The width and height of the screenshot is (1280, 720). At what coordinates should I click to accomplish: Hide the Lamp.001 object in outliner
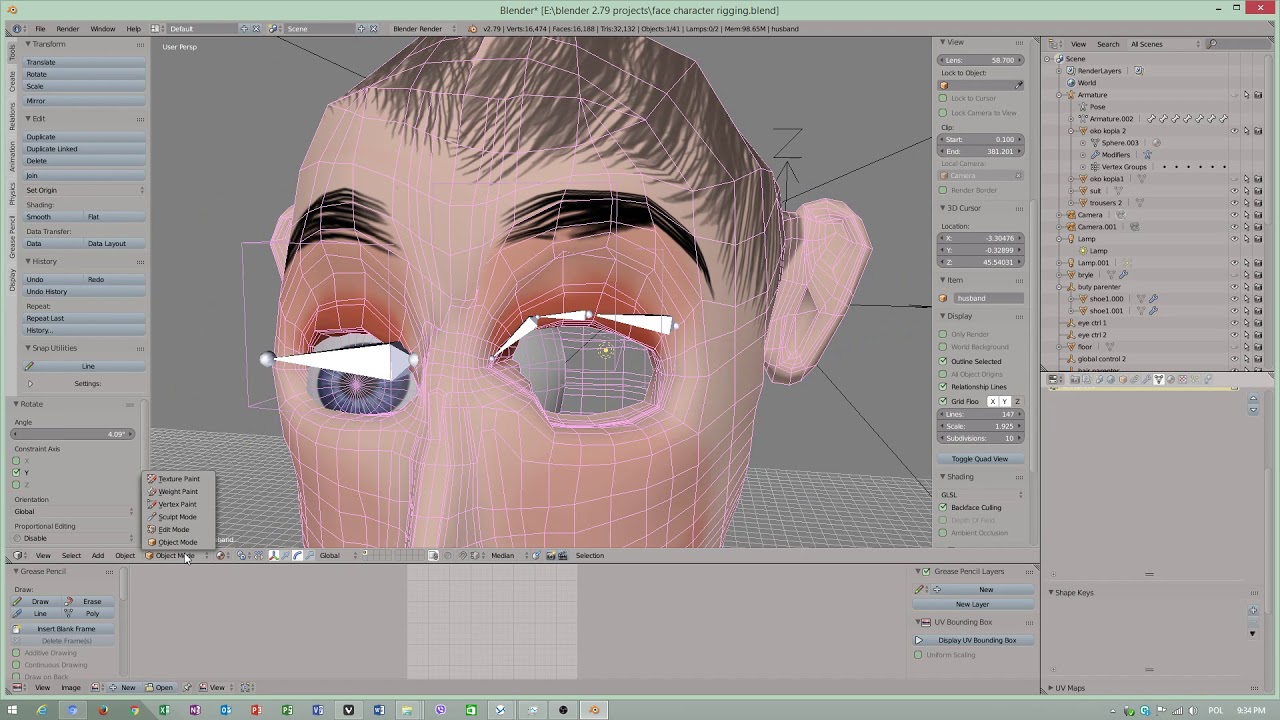[x=1234, y=263]
